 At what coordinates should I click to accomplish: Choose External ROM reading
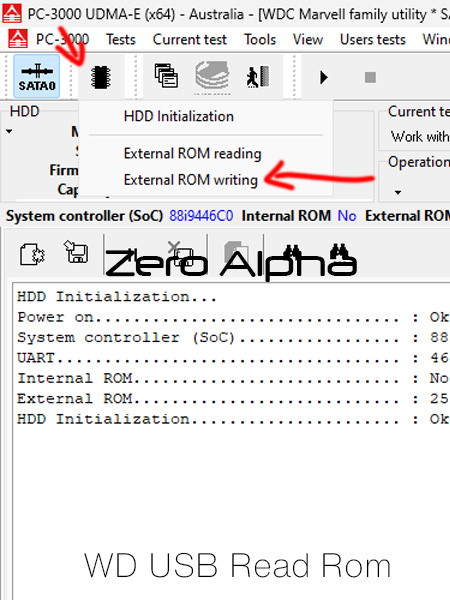[192, 153]
